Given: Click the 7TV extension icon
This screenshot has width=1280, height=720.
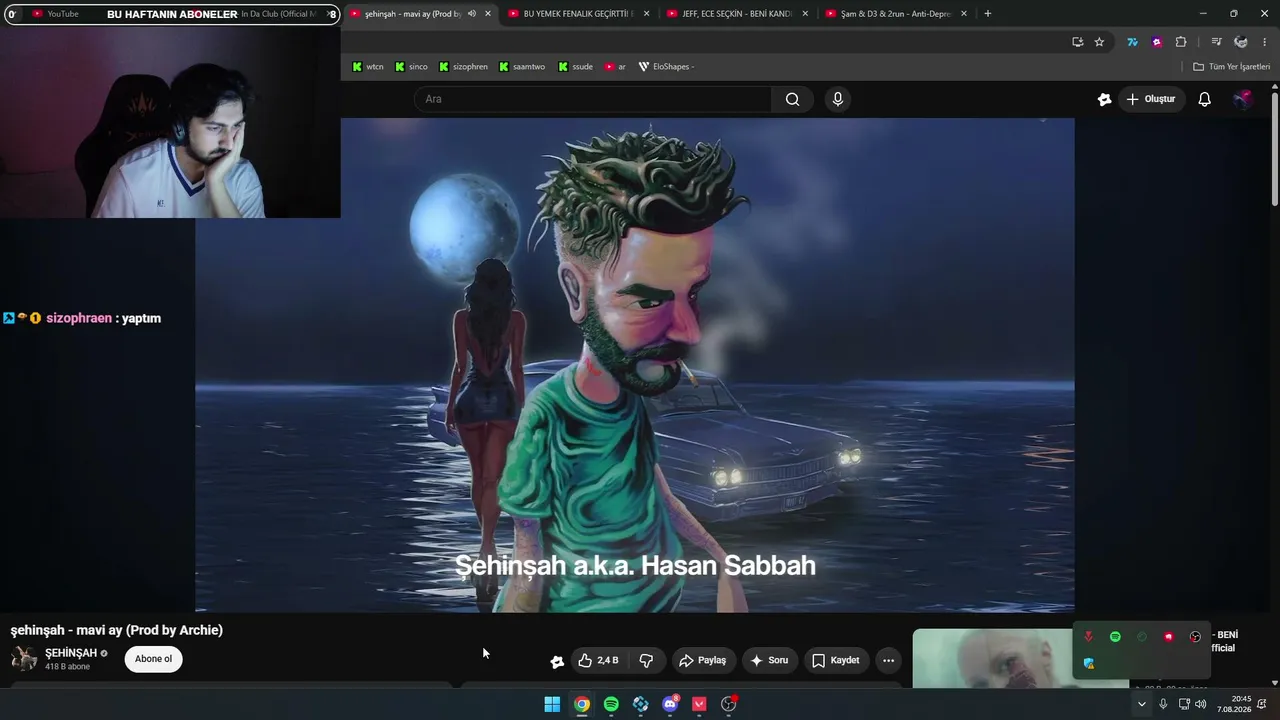Looking at the screenshot, I should coord(1132,42).
